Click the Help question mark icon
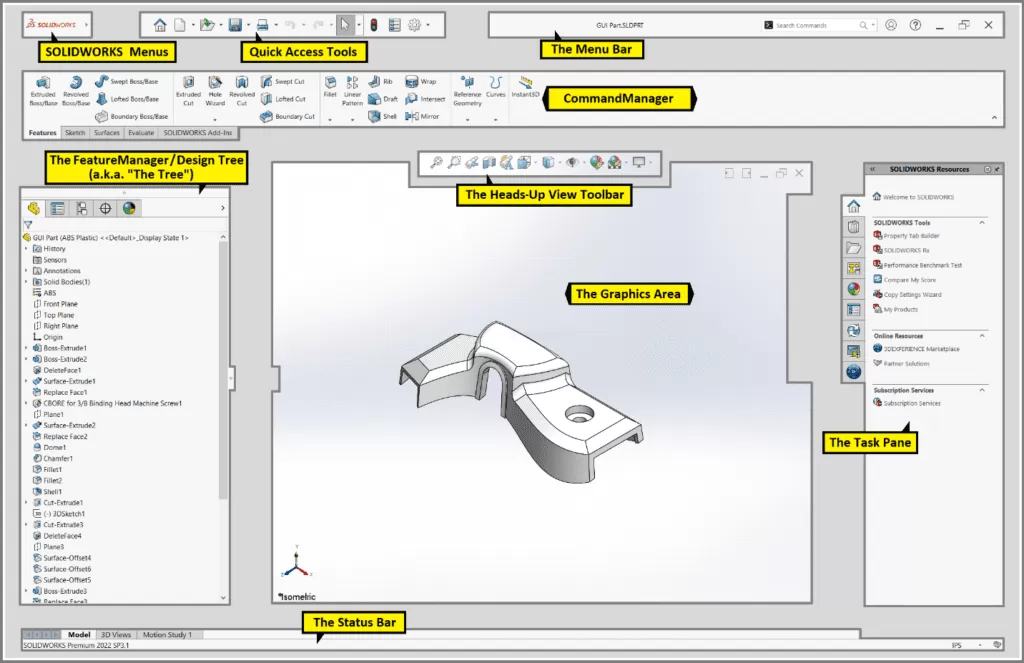Image resolution: width=1024 pixels, height=663 pixels. tap(915, 25)
